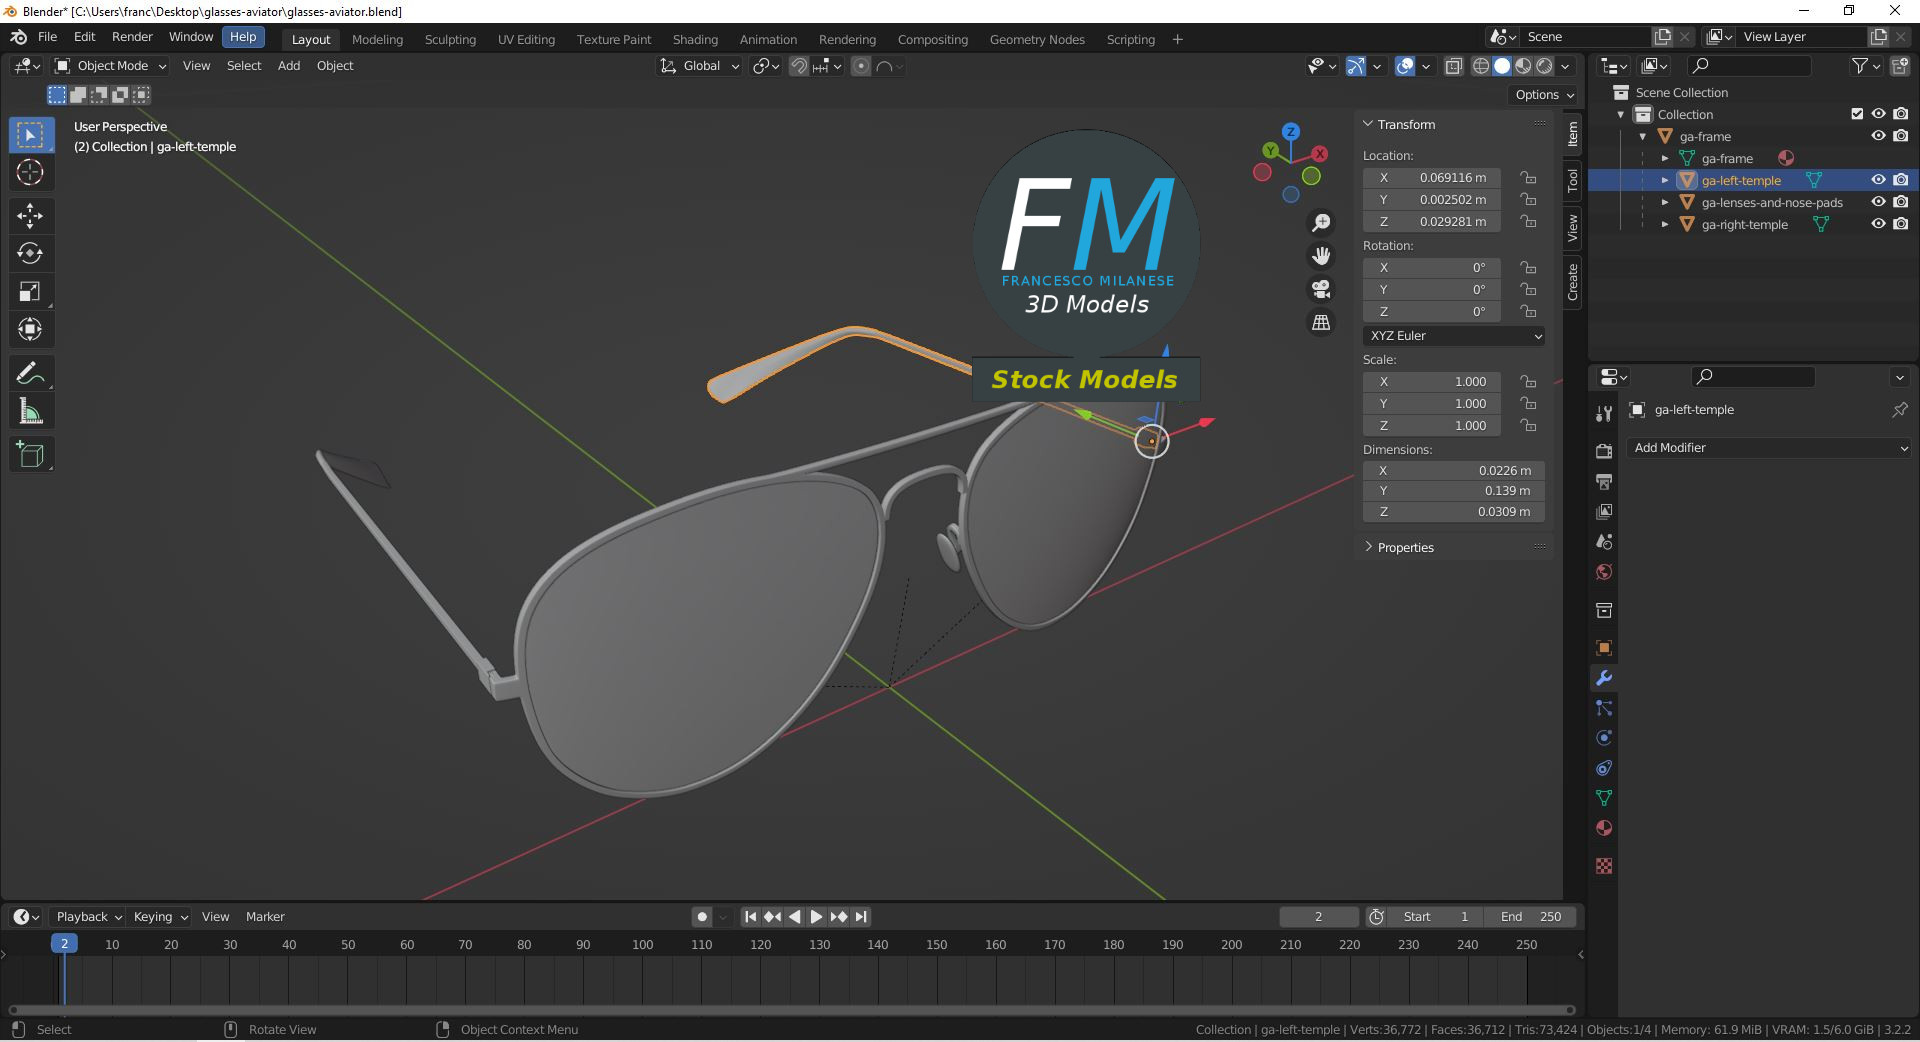Expand the ga-lenses-and-nose-pads tree item
This screenshot has width=1920, height=1042.
(x=1665, y=202)
